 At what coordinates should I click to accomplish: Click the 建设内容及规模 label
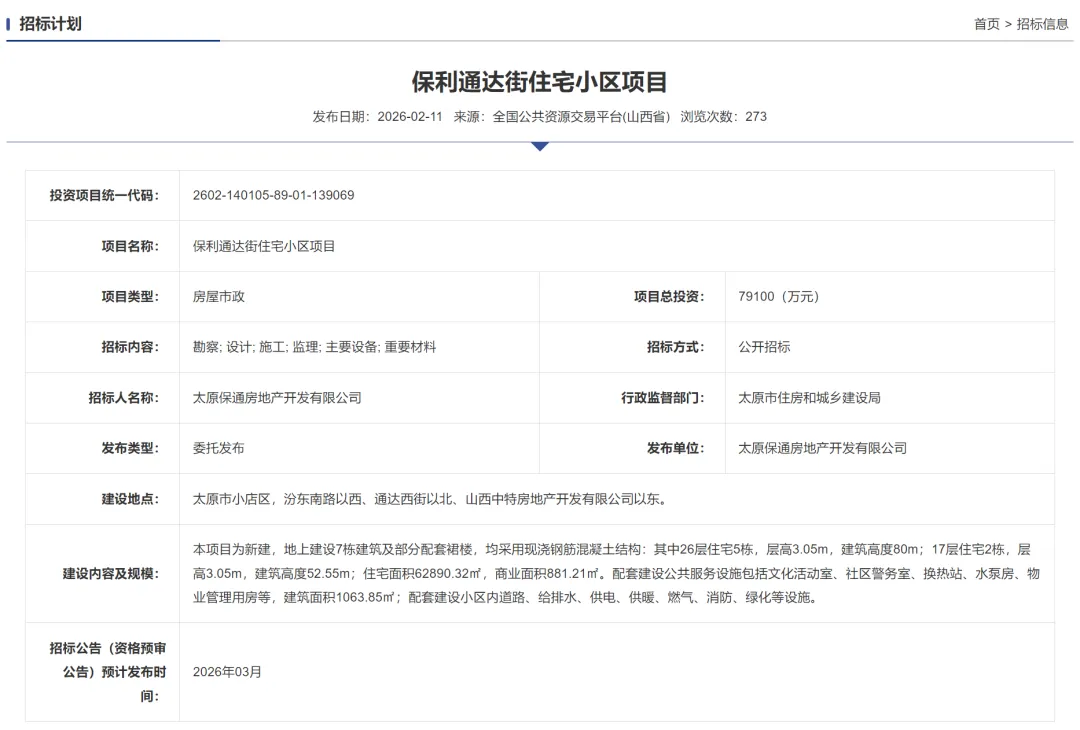point(111,574)
